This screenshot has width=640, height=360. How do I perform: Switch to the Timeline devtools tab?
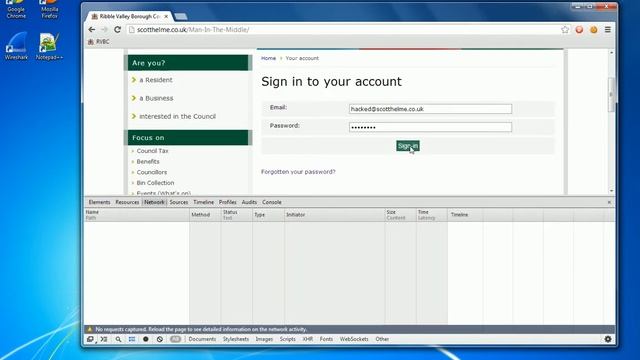[x=203, y=202]
